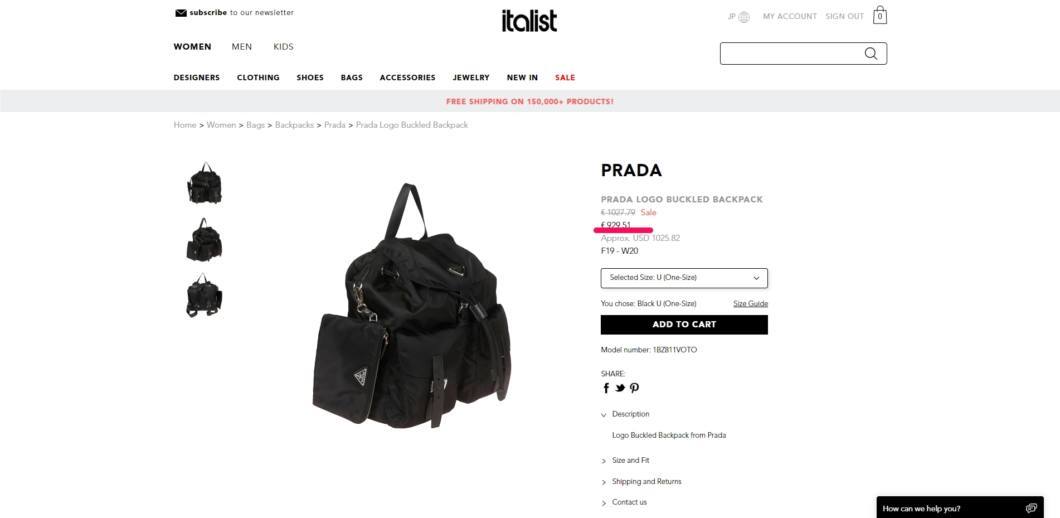Click the search magnifier icon
This screenshot has width=1060, height=518.
[x=871, y=53]
